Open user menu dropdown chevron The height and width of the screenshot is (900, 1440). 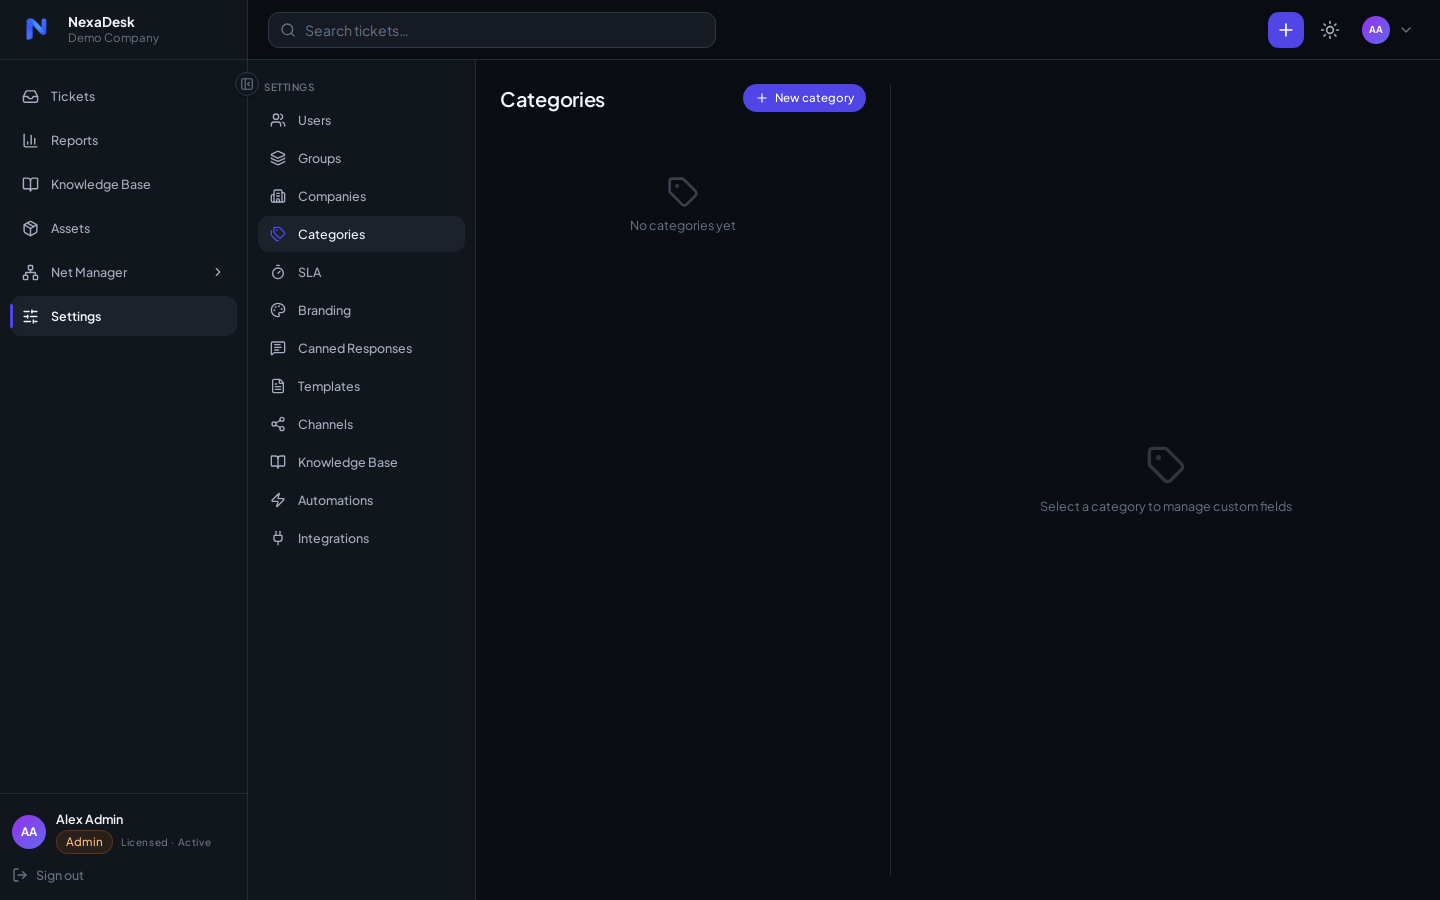pos(1406,30)
